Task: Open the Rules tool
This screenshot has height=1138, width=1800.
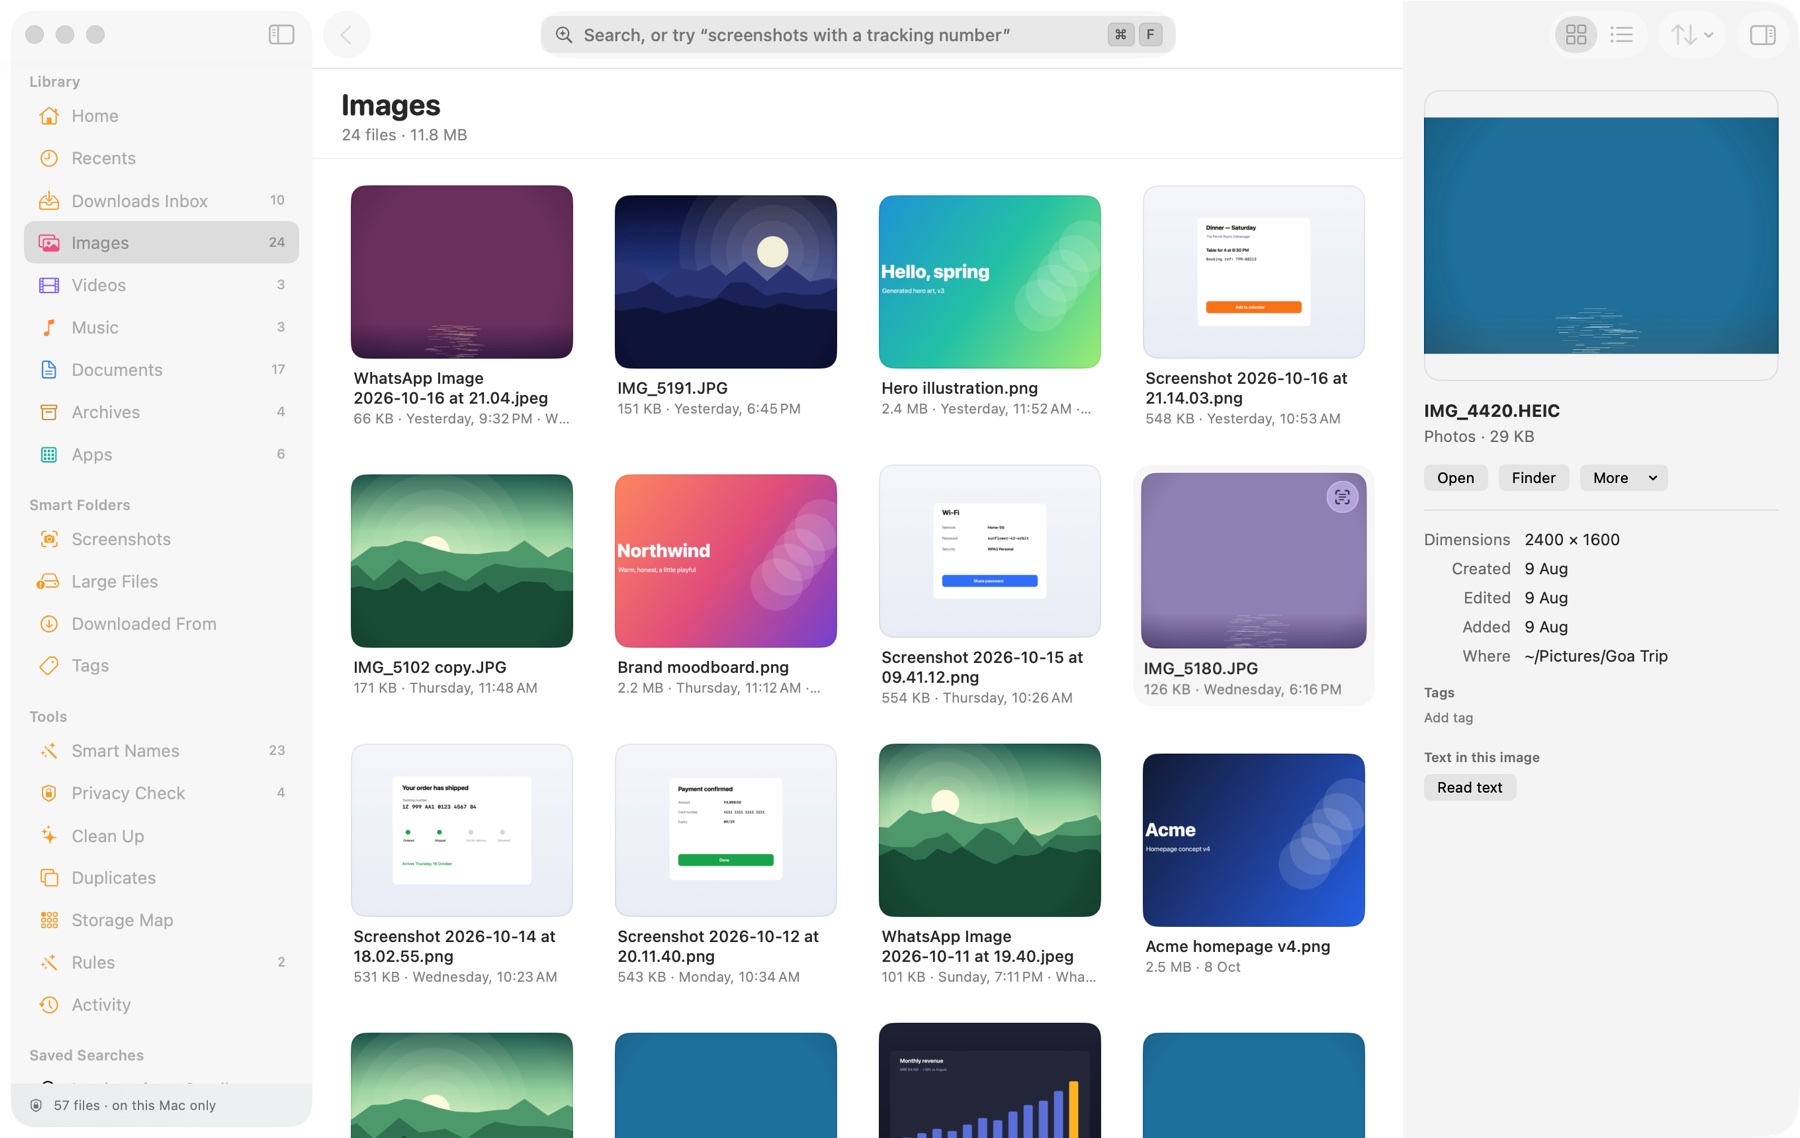Action: [161, 963]
